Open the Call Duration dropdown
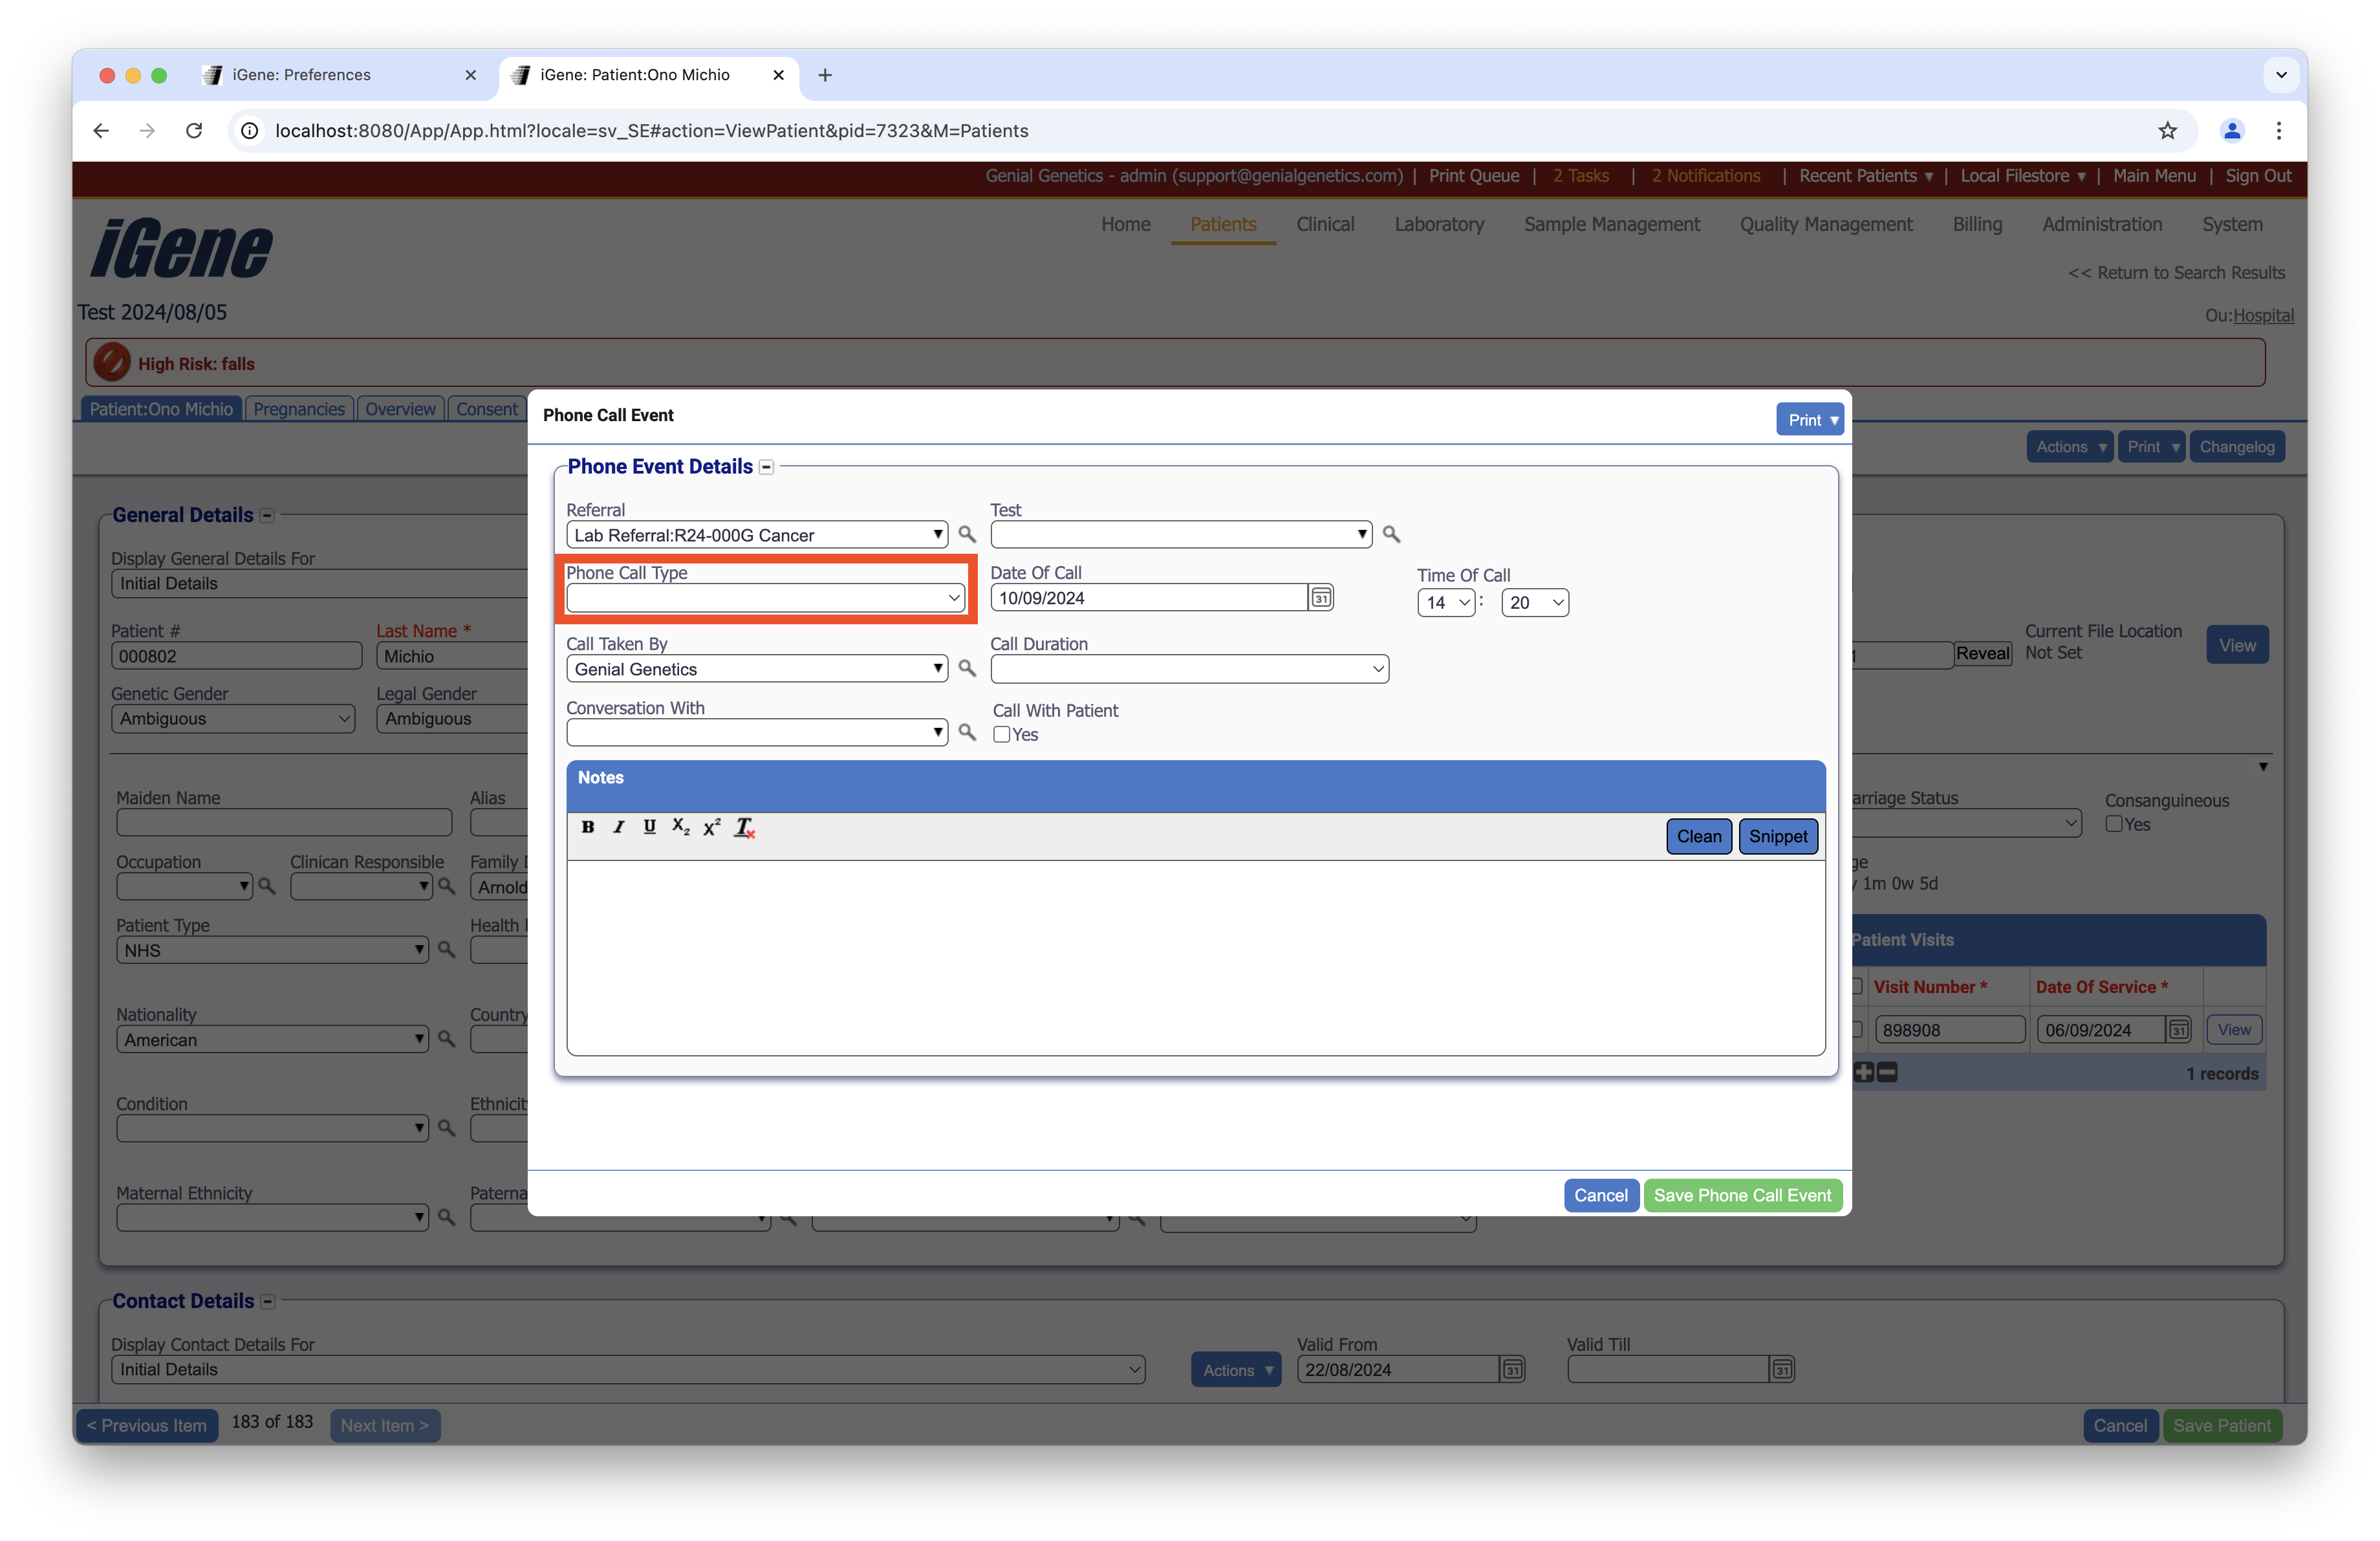 1188,669
